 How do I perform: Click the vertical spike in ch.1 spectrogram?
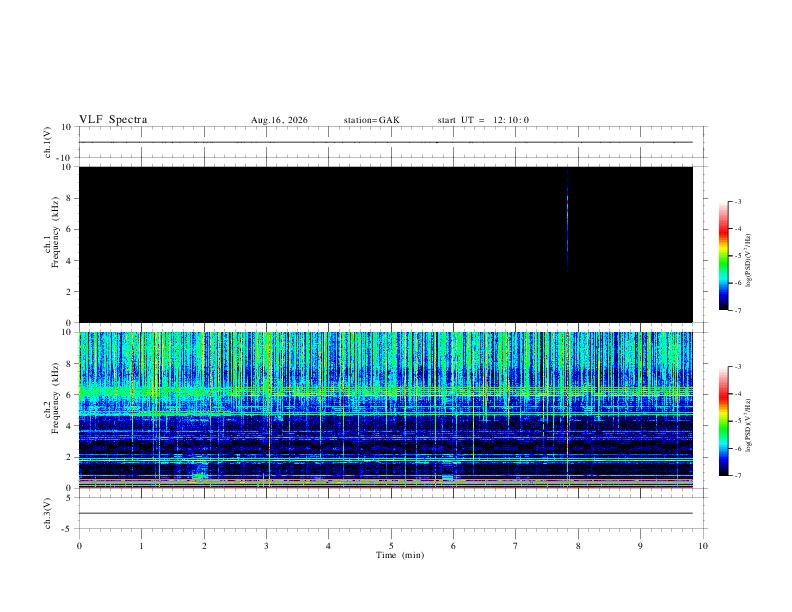click(x=567, y=222)
